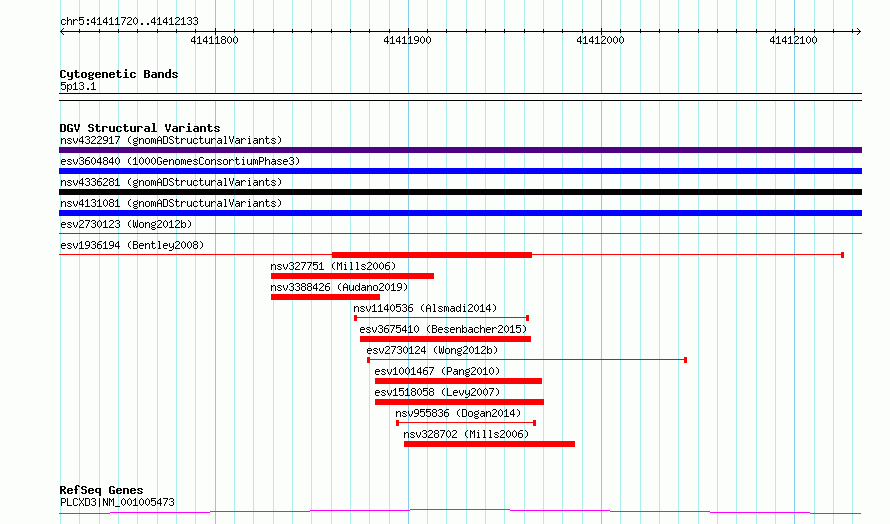Click the esv1936194 (Bentley2008) label
The height and width of the screenshot is (524, 890).
[132, 245]
